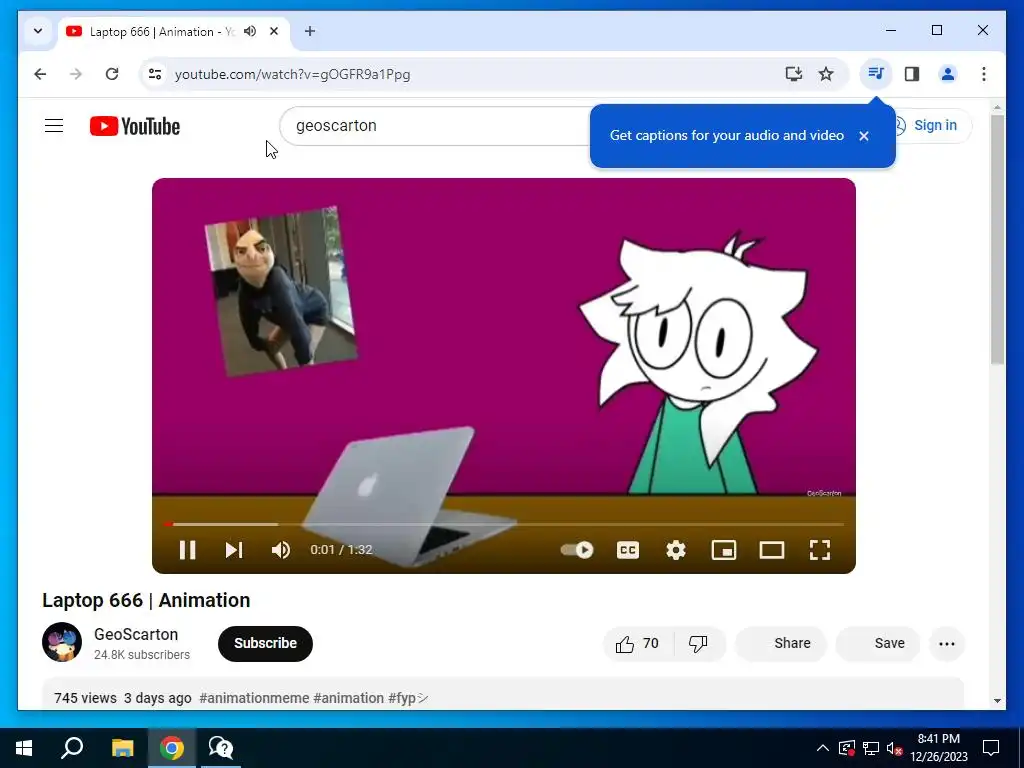Reload the page
The width and height of the screenshot is (1024, 768).
click(x=112, y=74)
